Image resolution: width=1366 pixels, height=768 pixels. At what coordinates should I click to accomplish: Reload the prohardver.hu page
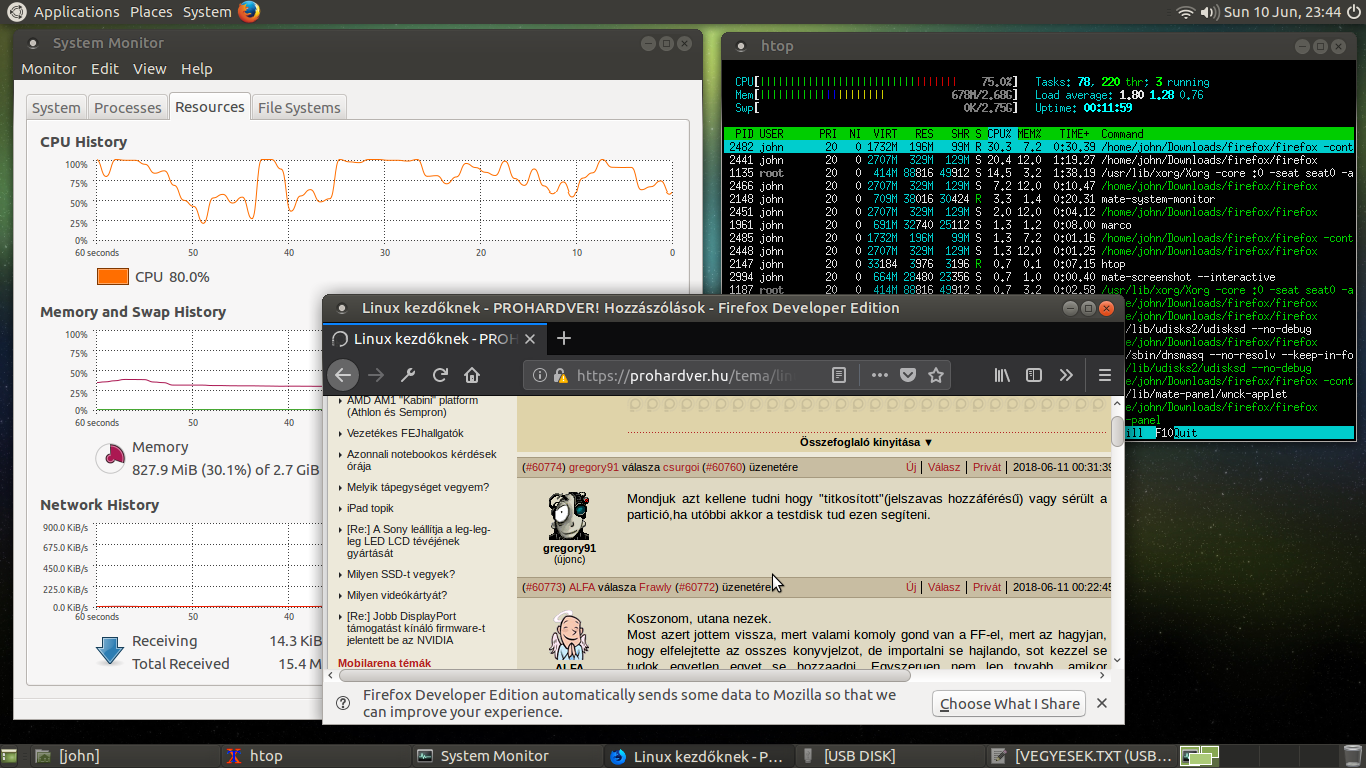pyautogui.click(x=440, y=375)
